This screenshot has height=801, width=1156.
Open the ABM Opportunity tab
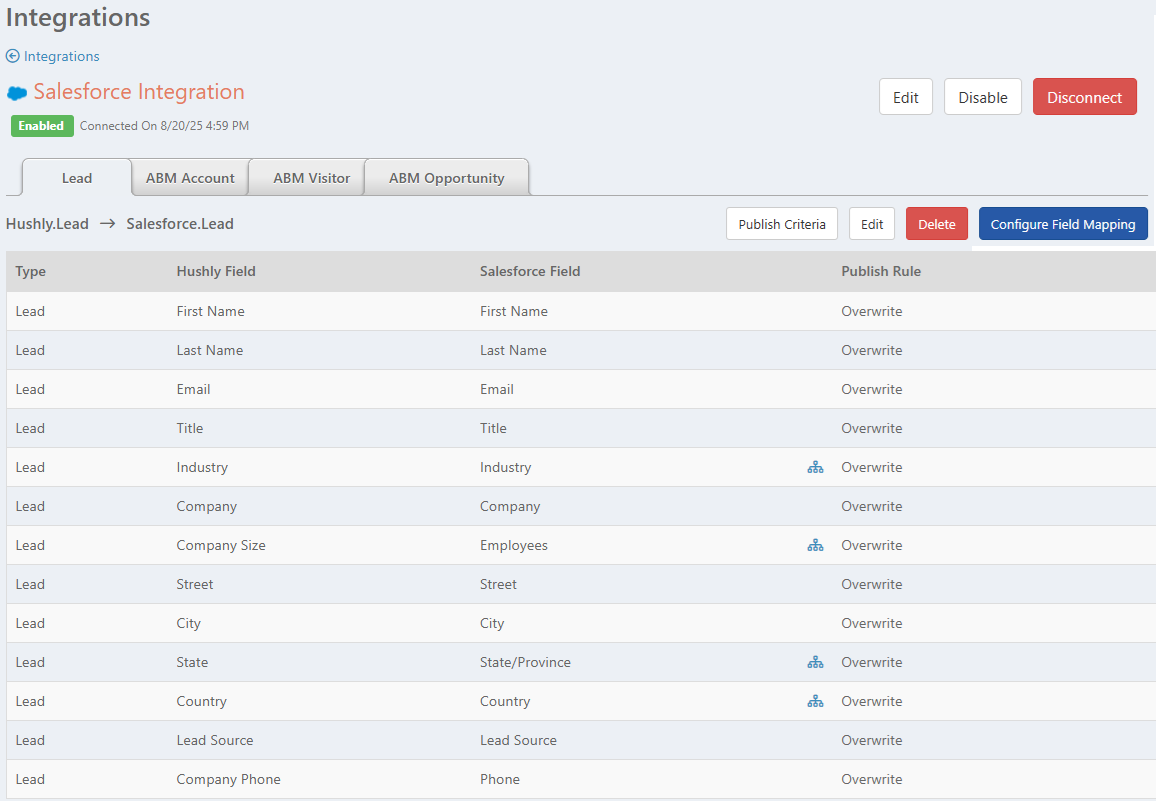click(447, 178)
